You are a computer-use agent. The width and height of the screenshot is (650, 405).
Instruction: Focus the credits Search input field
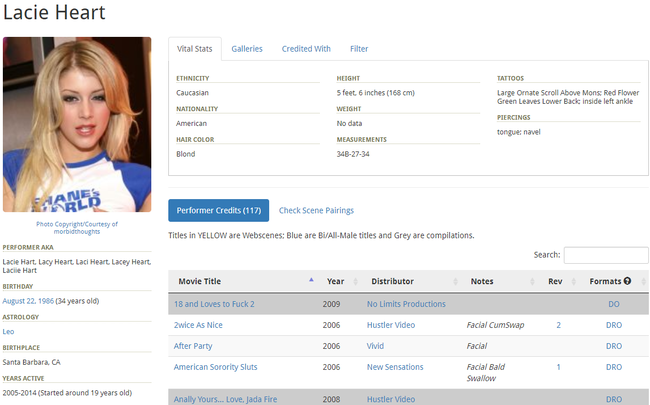(606, 255)
